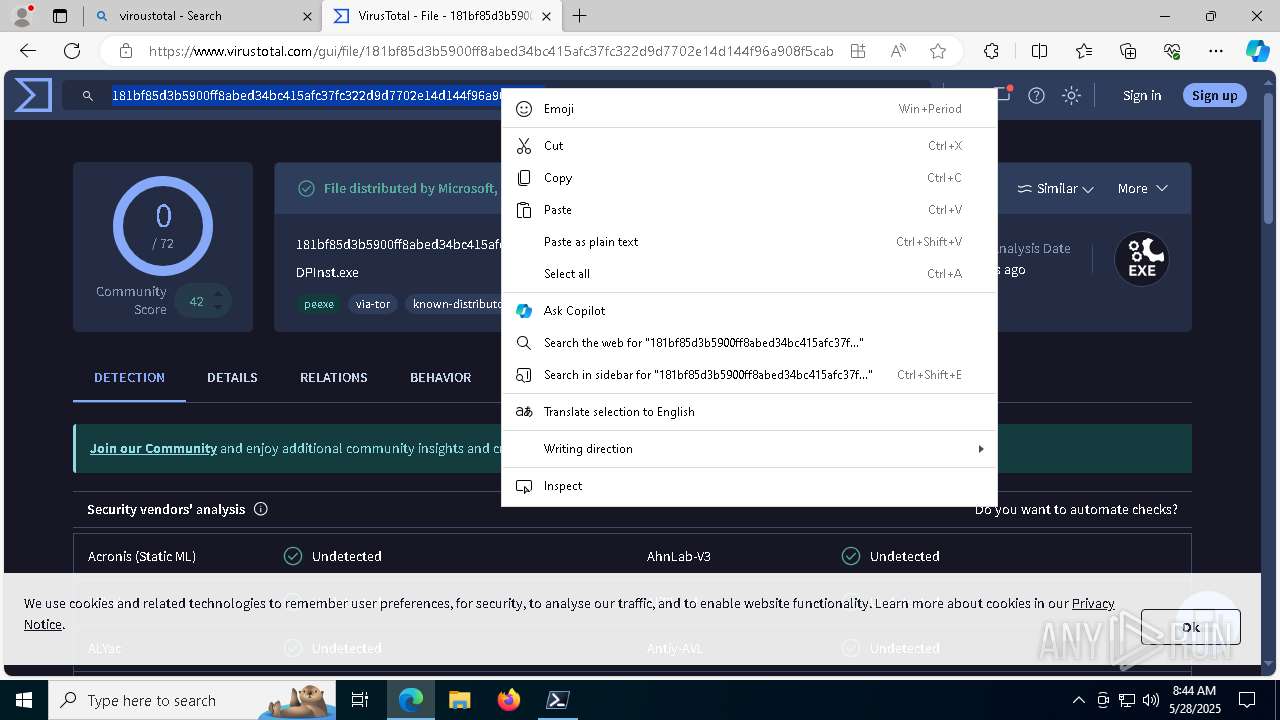Screen dimensions: 1280x720
Task: Expand the Similar dropdown
Action: 1056,188
